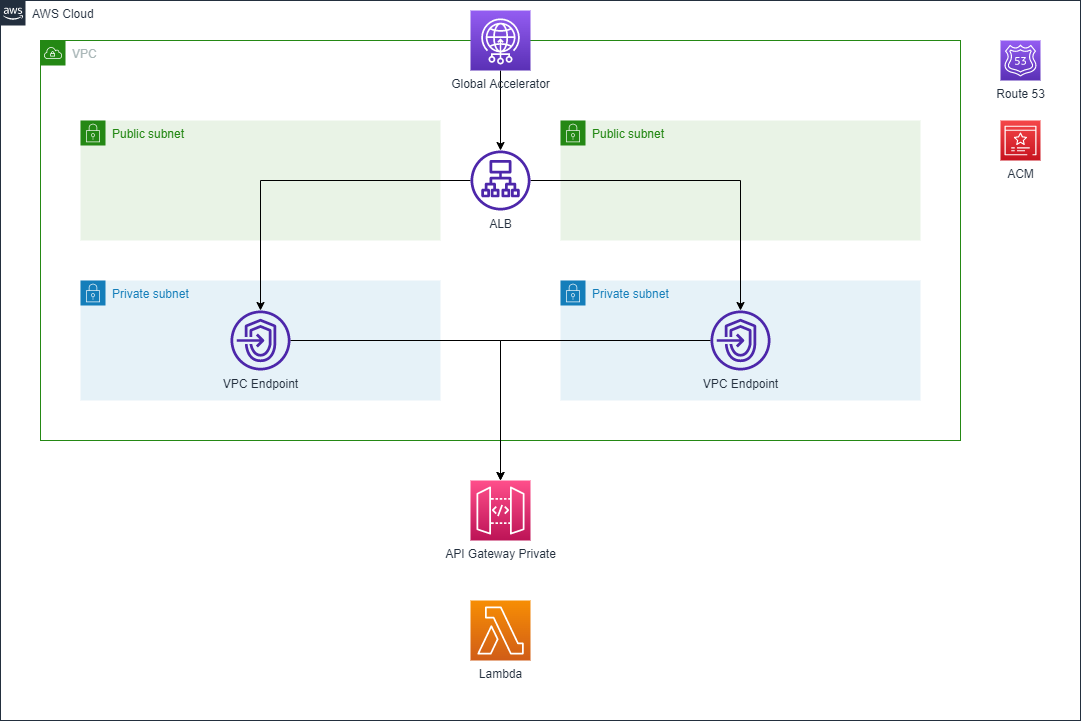The width and height of the screenshot is (1081, 721).
Task: Click the VPC cloud icon badge
Action: click(53, 53)
